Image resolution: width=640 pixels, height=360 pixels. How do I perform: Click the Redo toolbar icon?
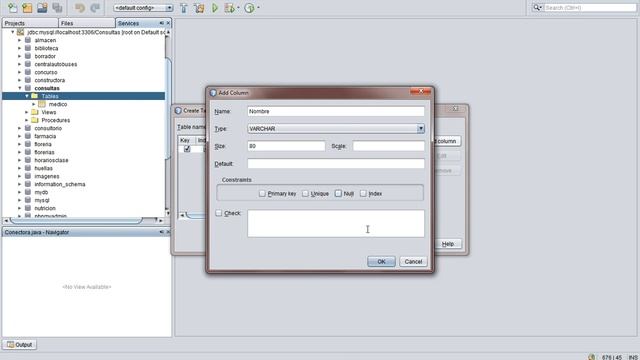click(x=95, y=7)
